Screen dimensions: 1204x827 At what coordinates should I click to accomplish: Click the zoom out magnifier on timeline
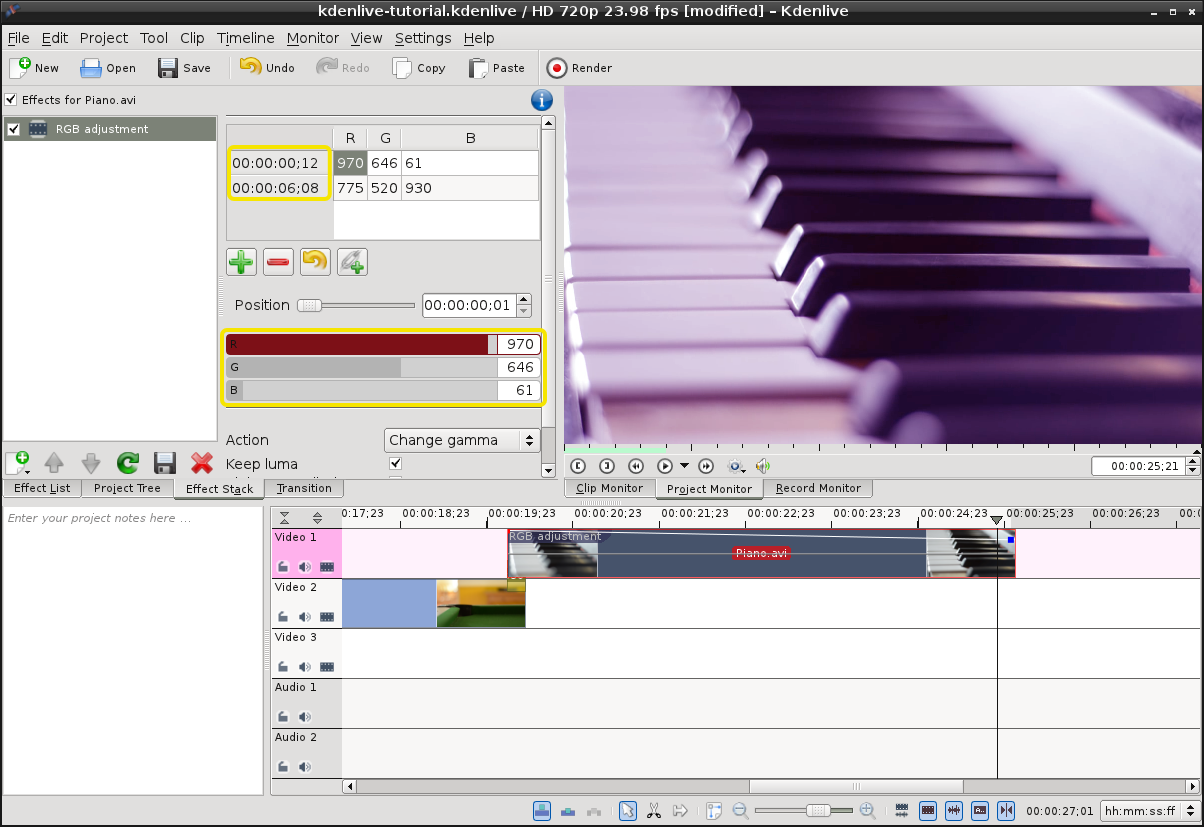tap(740, 810)
